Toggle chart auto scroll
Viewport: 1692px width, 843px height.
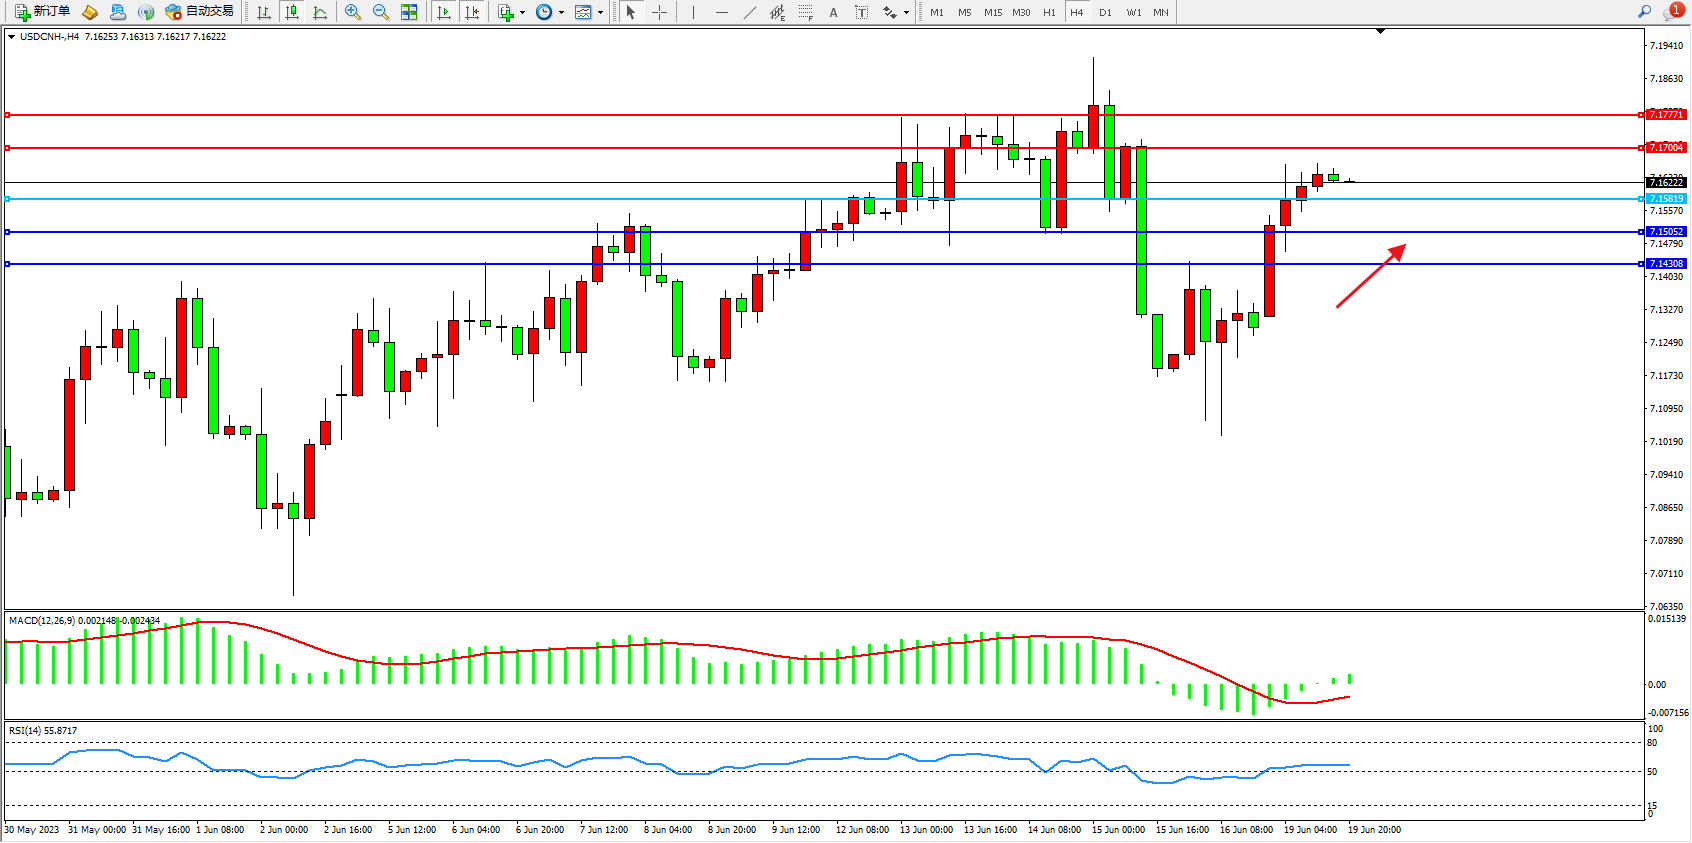(x=444, y=12)
